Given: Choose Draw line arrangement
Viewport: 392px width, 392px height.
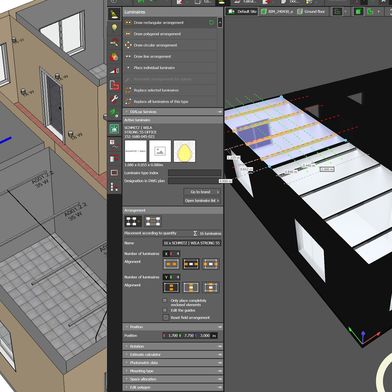Looking at the screenshot, I should click(x=170, y=57).
